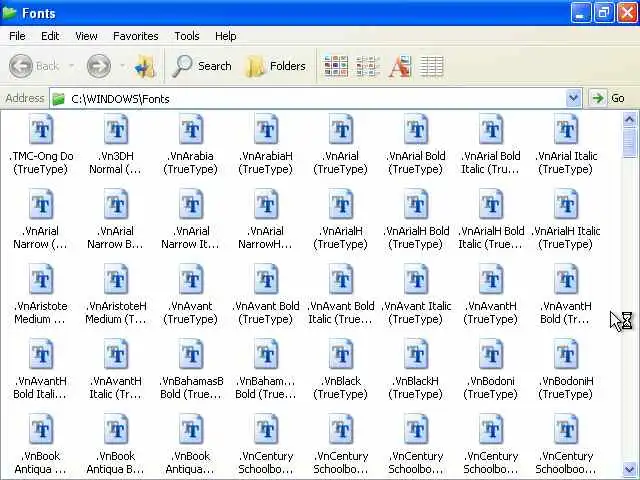Select the .VnArial Italic font icon
Screen dimensions: 640x480
567,129
